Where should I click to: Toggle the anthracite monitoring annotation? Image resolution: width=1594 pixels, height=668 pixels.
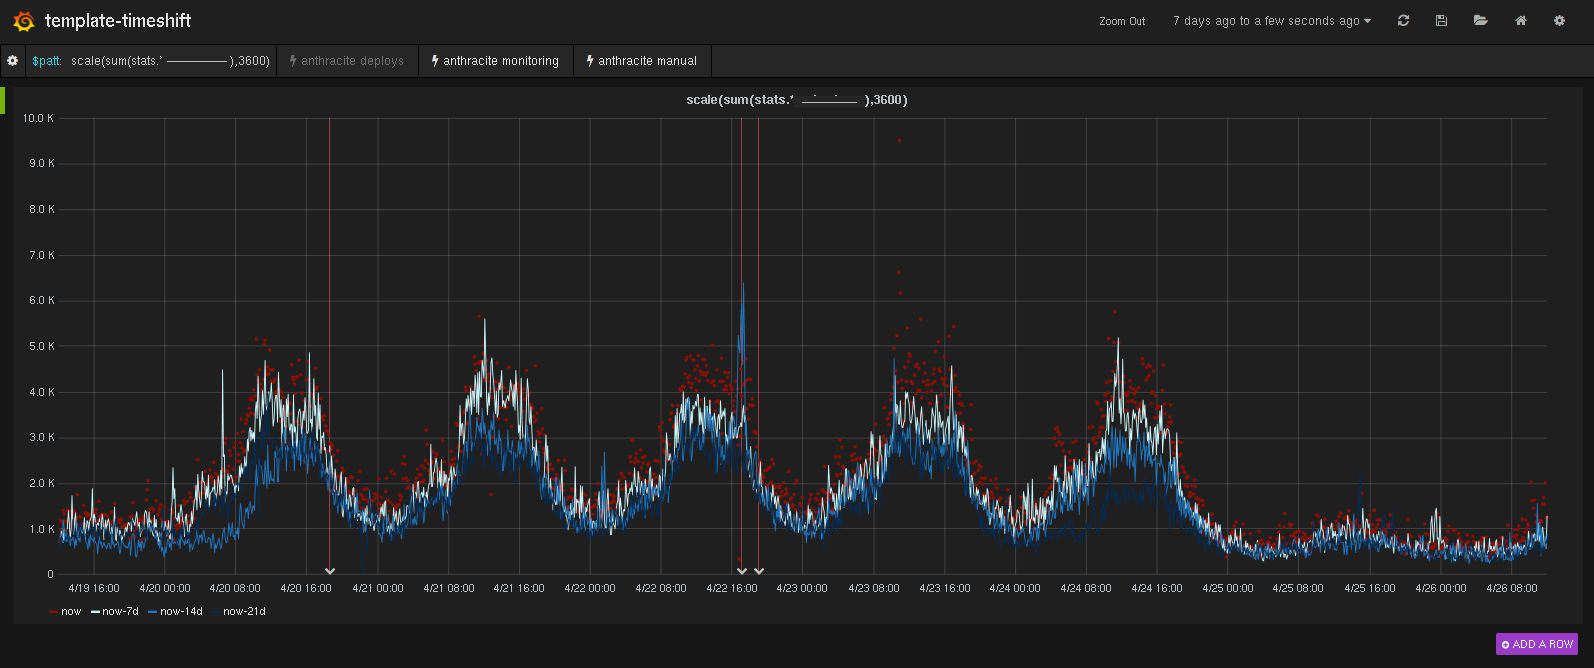[495, 61]
